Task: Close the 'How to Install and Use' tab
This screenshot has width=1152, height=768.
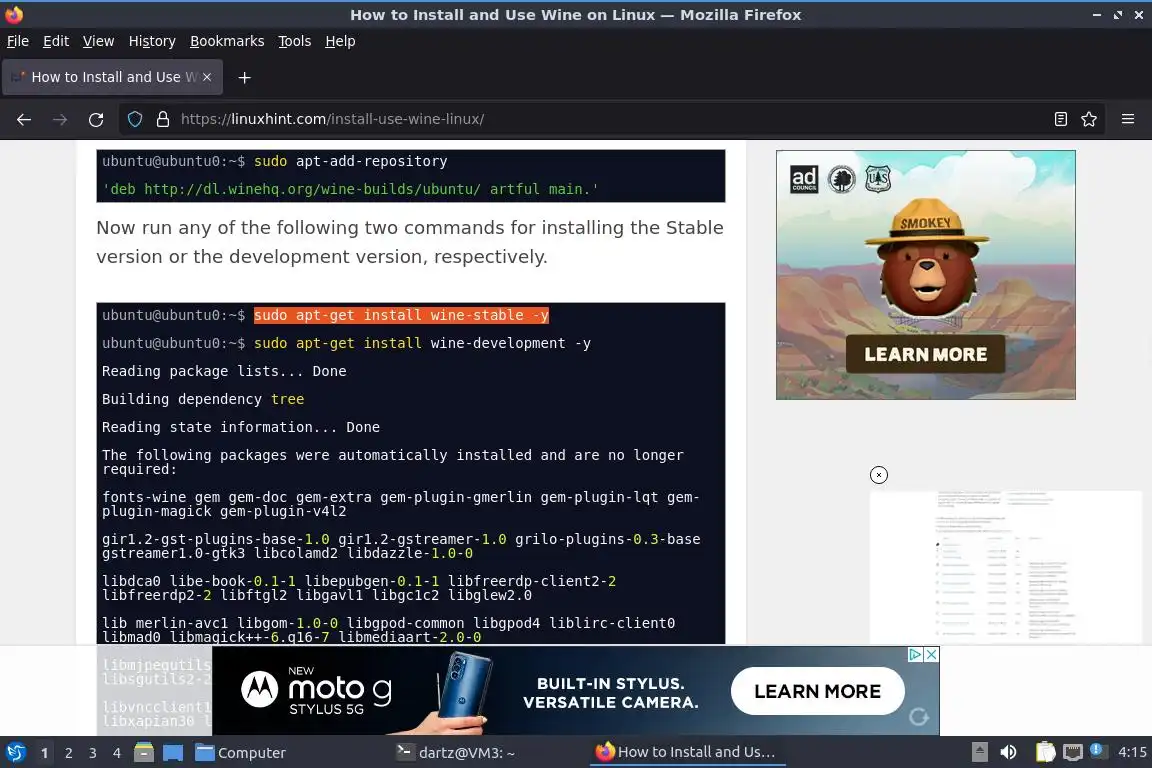Action: (207, 77)
